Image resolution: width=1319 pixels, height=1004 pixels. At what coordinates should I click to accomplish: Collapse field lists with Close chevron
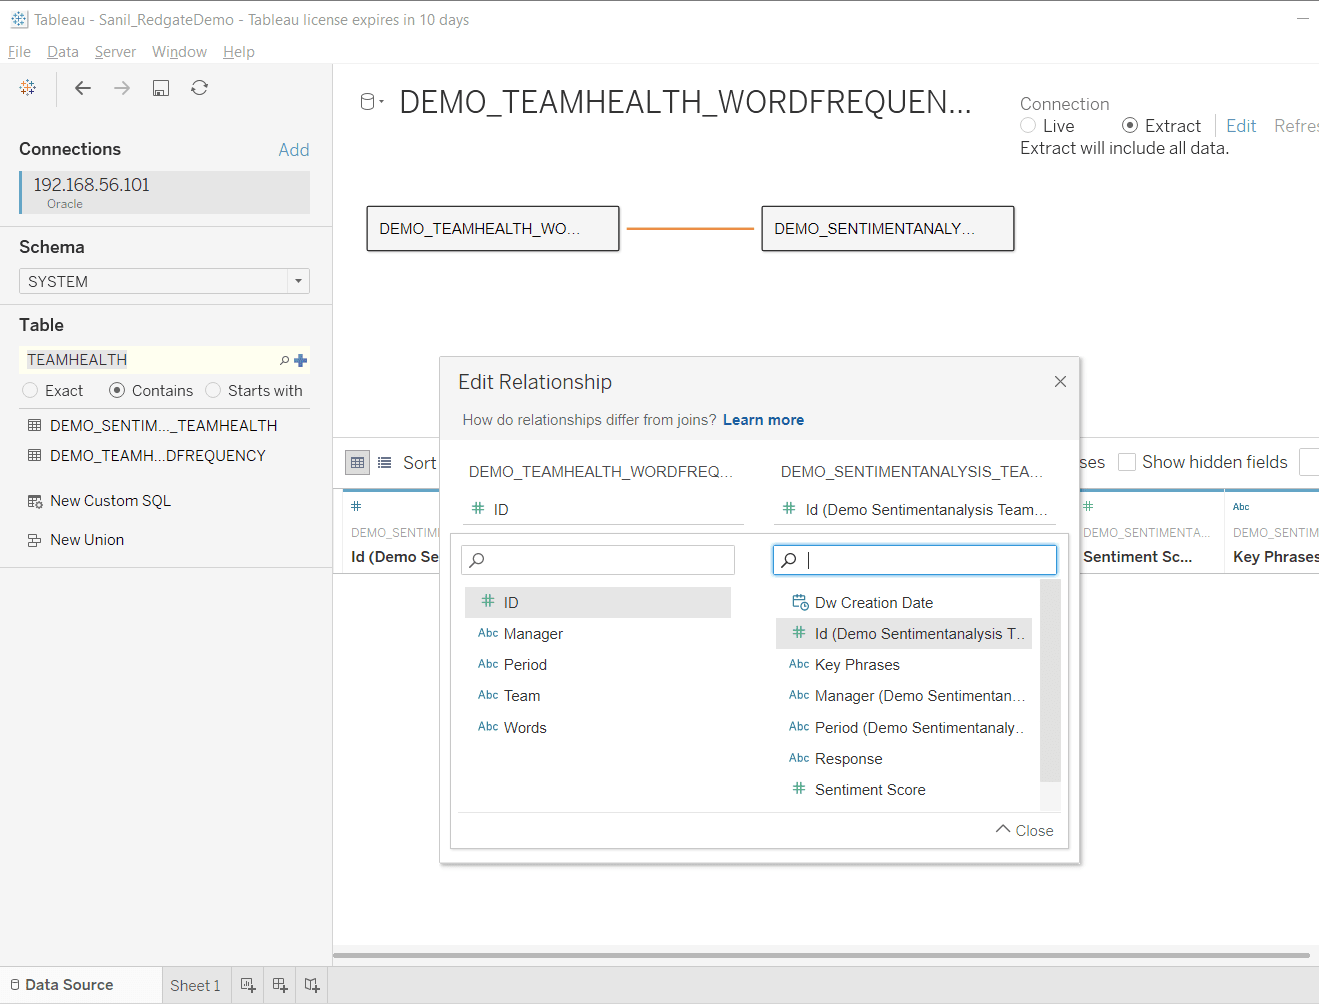coord(1025,830)
